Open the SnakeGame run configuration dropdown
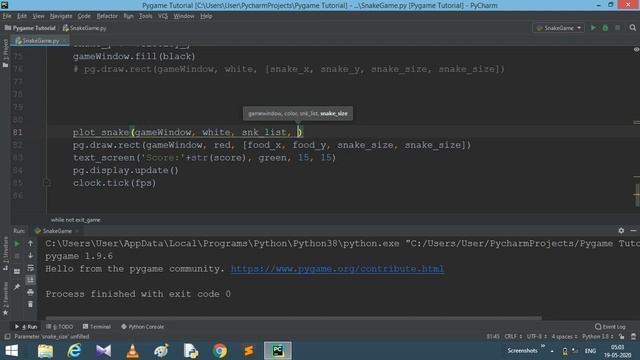Screen dimensions: 640x360 pos(558,28)
